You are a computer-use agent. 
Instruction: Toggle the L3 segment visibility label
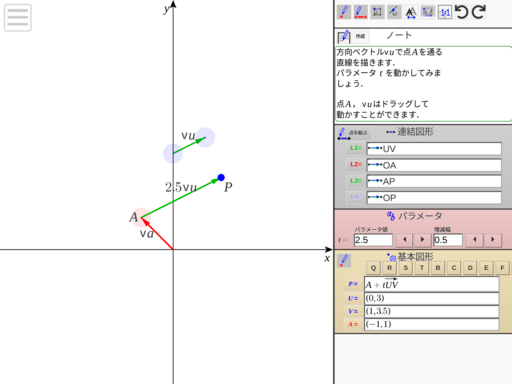356,181
